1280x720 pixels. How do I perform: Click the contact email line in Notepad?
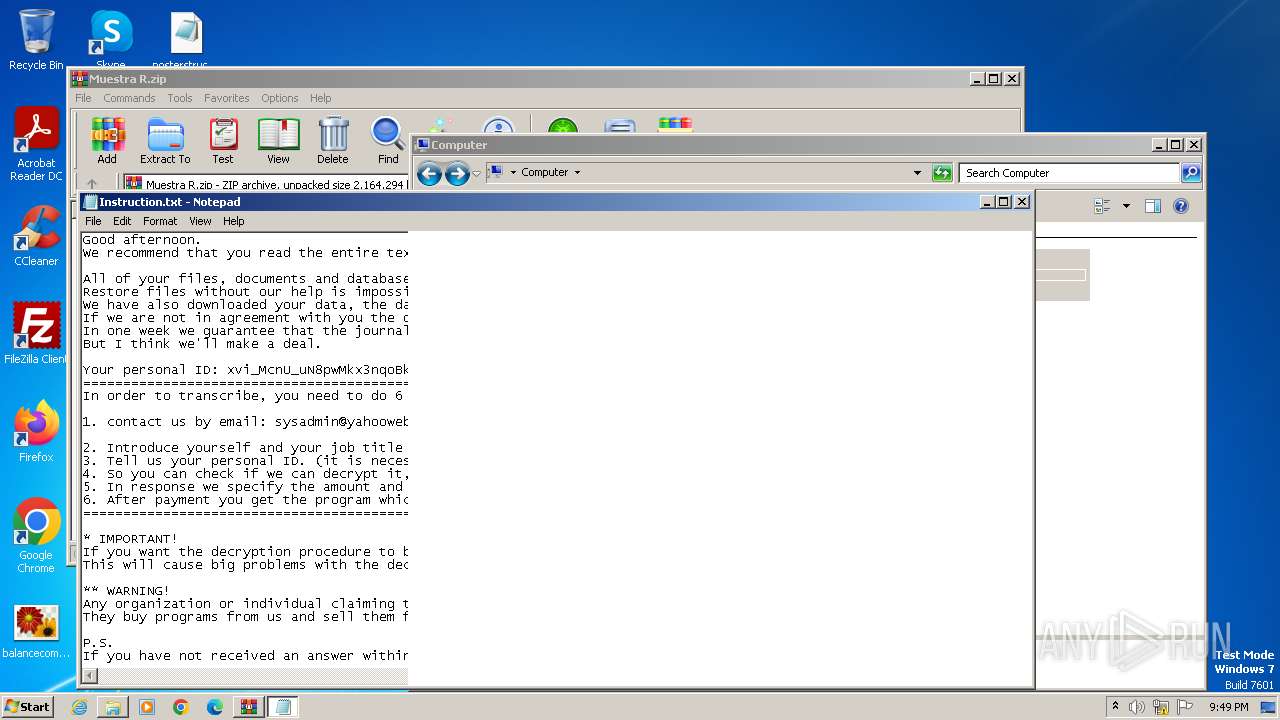click(245, 422)
